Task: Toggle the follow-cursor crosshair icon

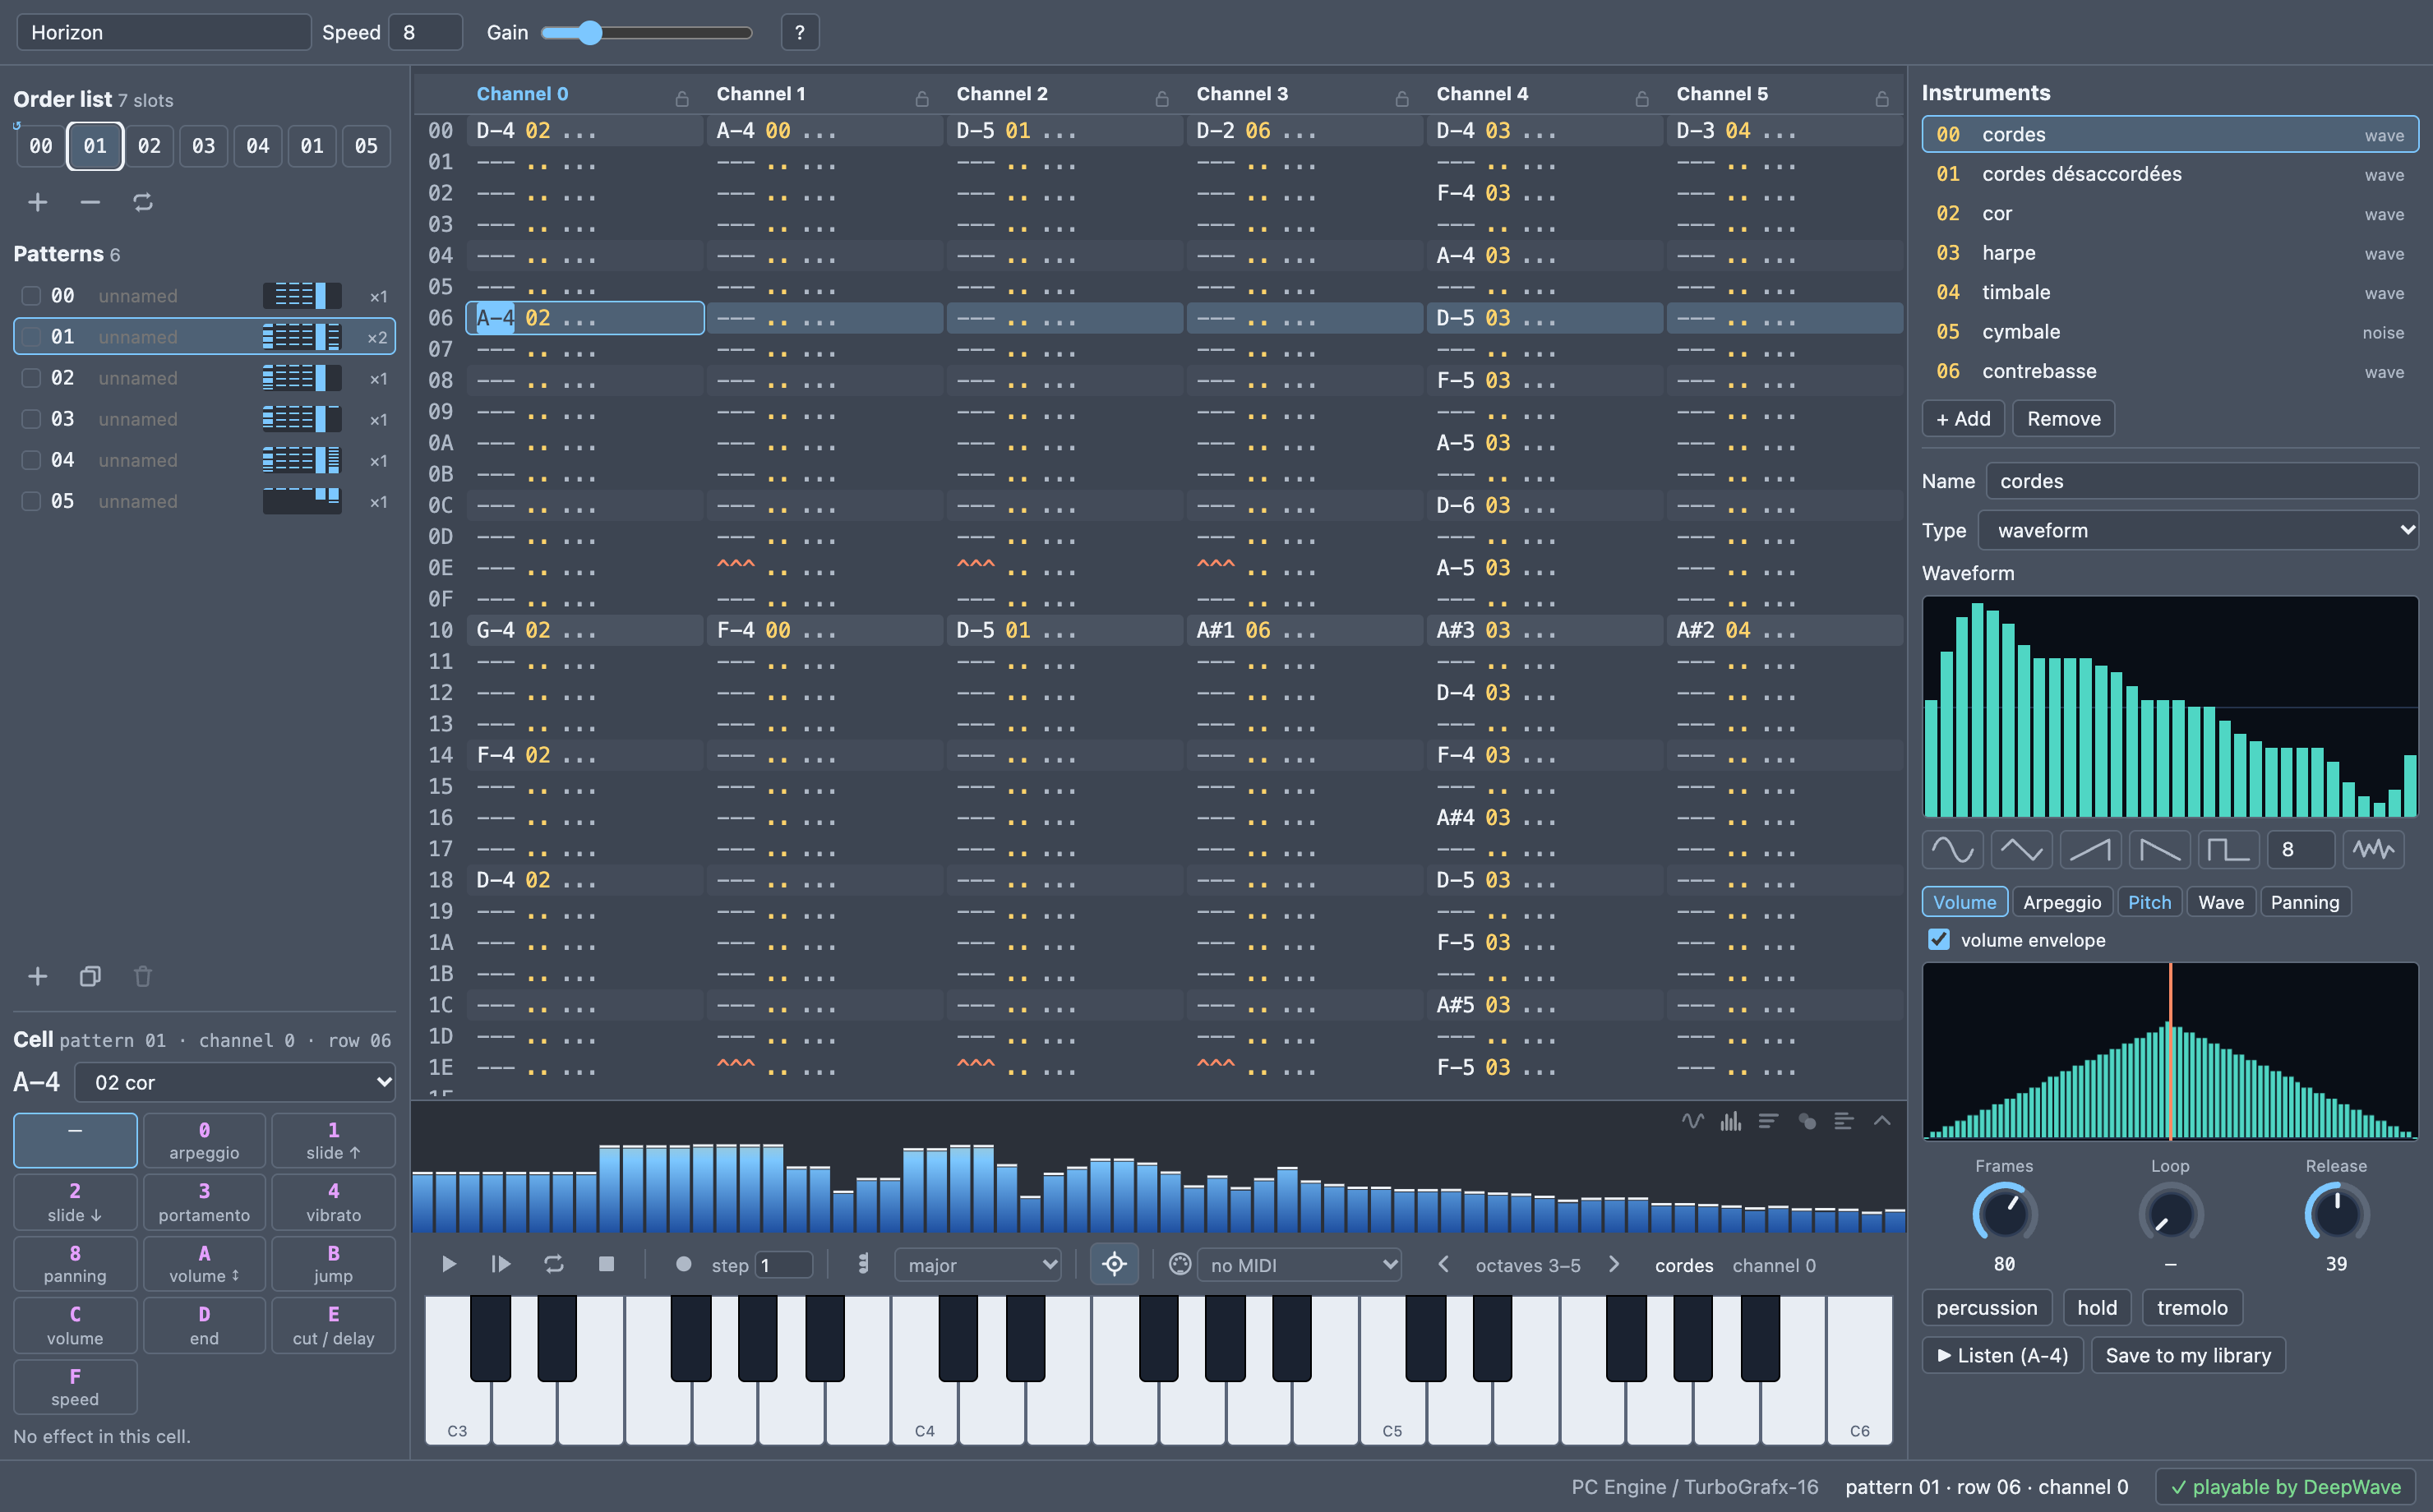Action: pos(1114,1264)
